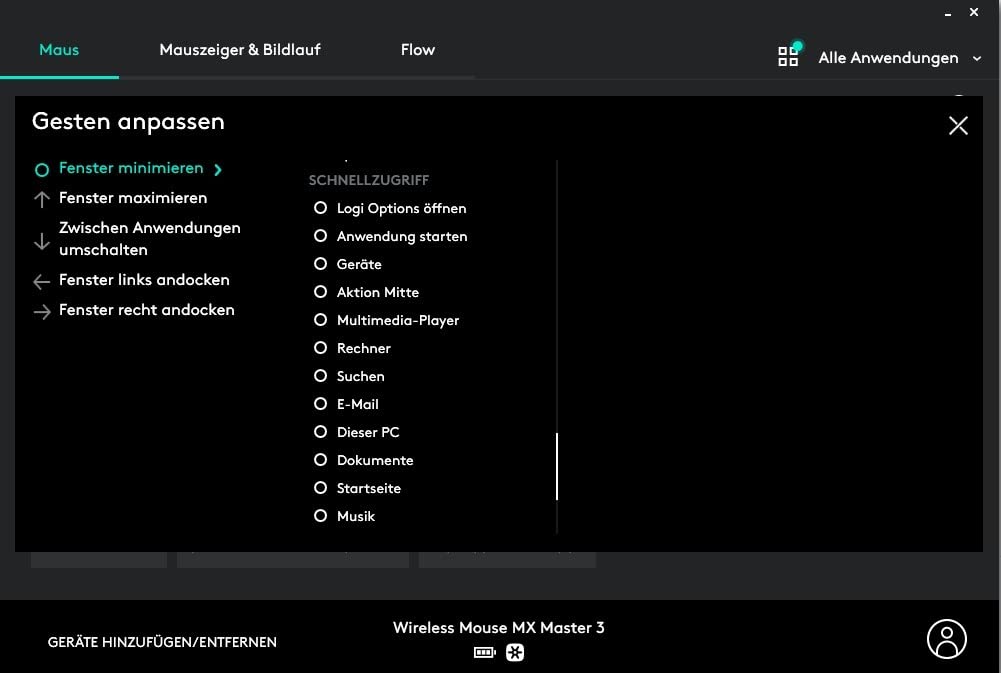Image resolution: width=1001 pixels, height=673 pixels.
Task: Minimize the Logitech Options window
Action: [x=948, y=13]
